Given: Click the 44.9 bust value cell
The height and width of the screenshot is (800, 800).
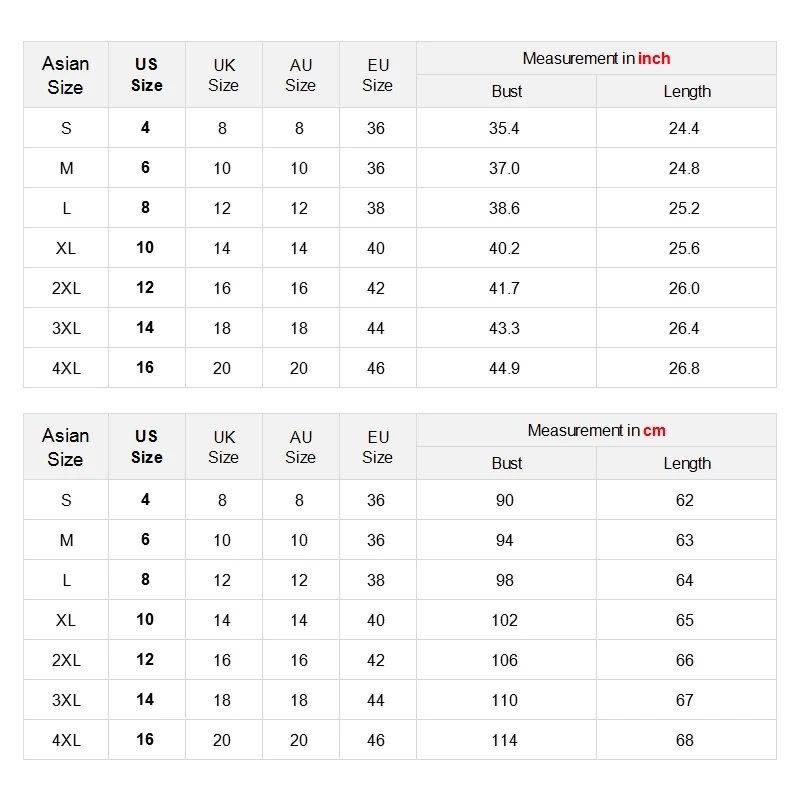Looking at the screenshot, I should tap(504, 369).
